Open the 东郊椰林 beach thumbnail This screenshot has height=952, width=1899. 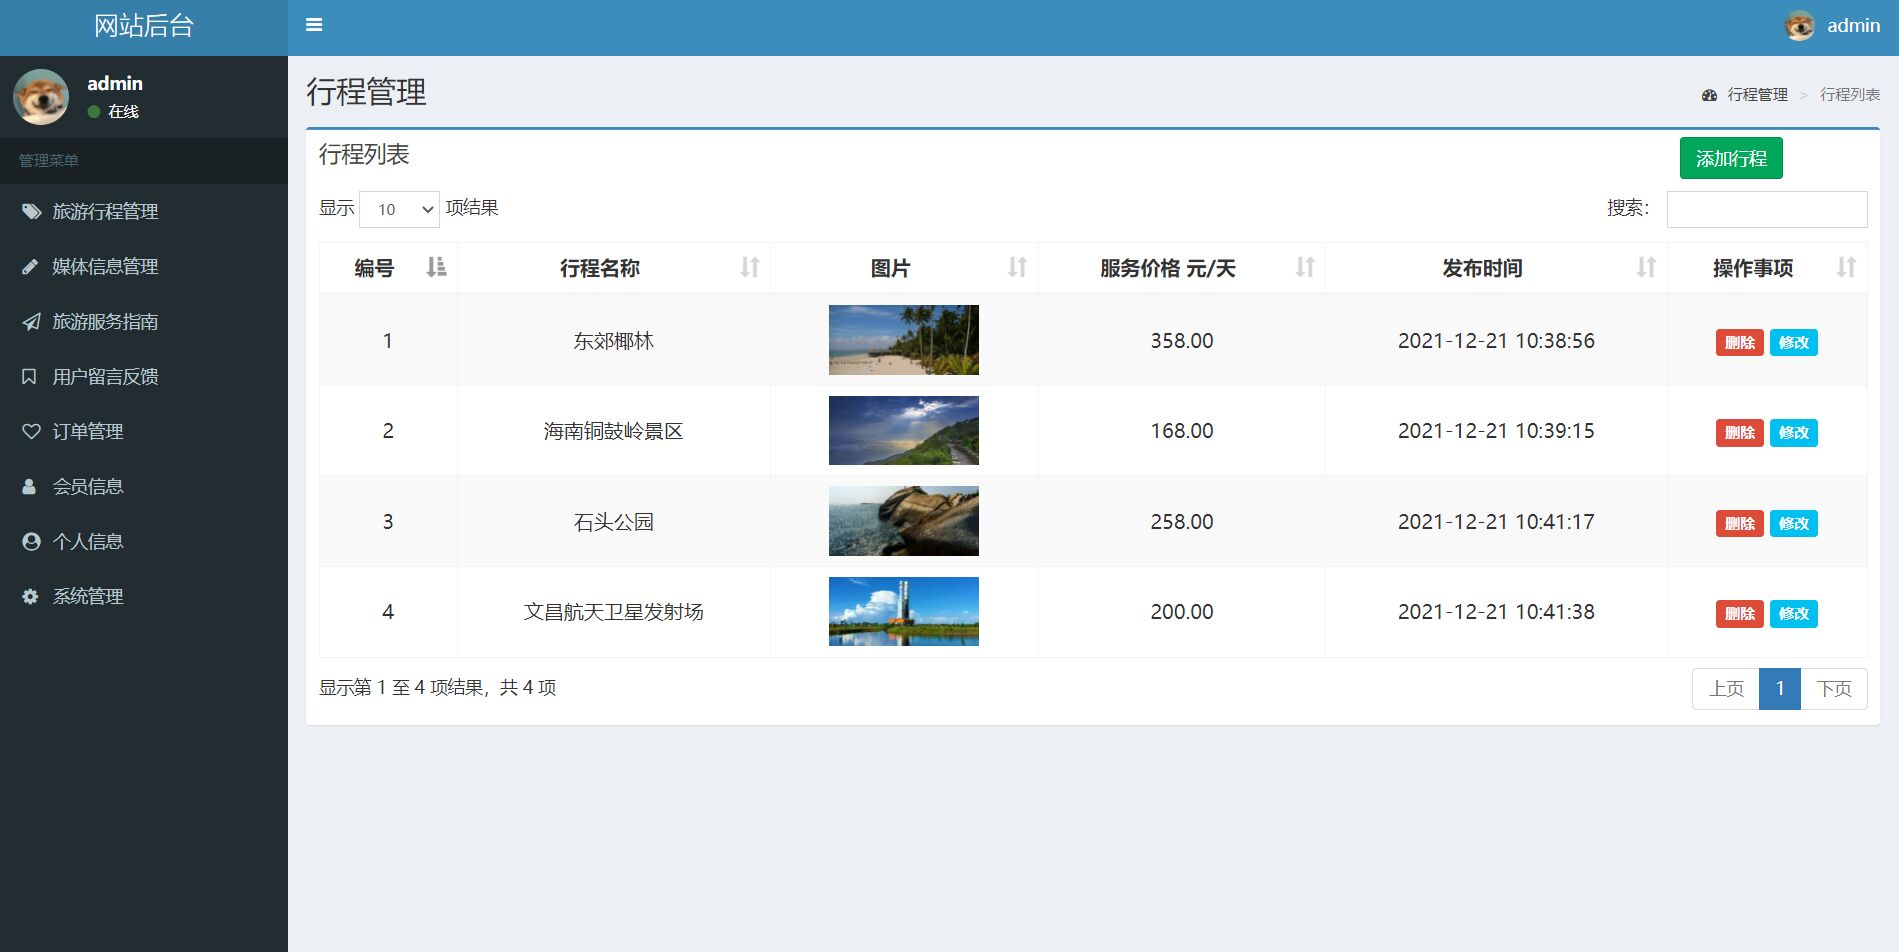pyautogui.click(x=904, y=340)
